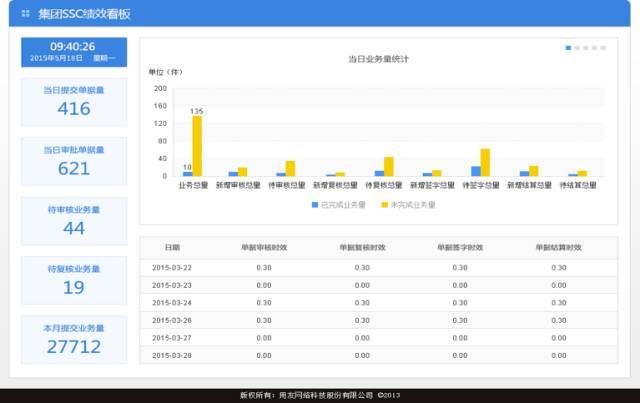Click the 待签字总量 axis label
This screenshot has width=640, height=403.
click(x=481, y=185)
